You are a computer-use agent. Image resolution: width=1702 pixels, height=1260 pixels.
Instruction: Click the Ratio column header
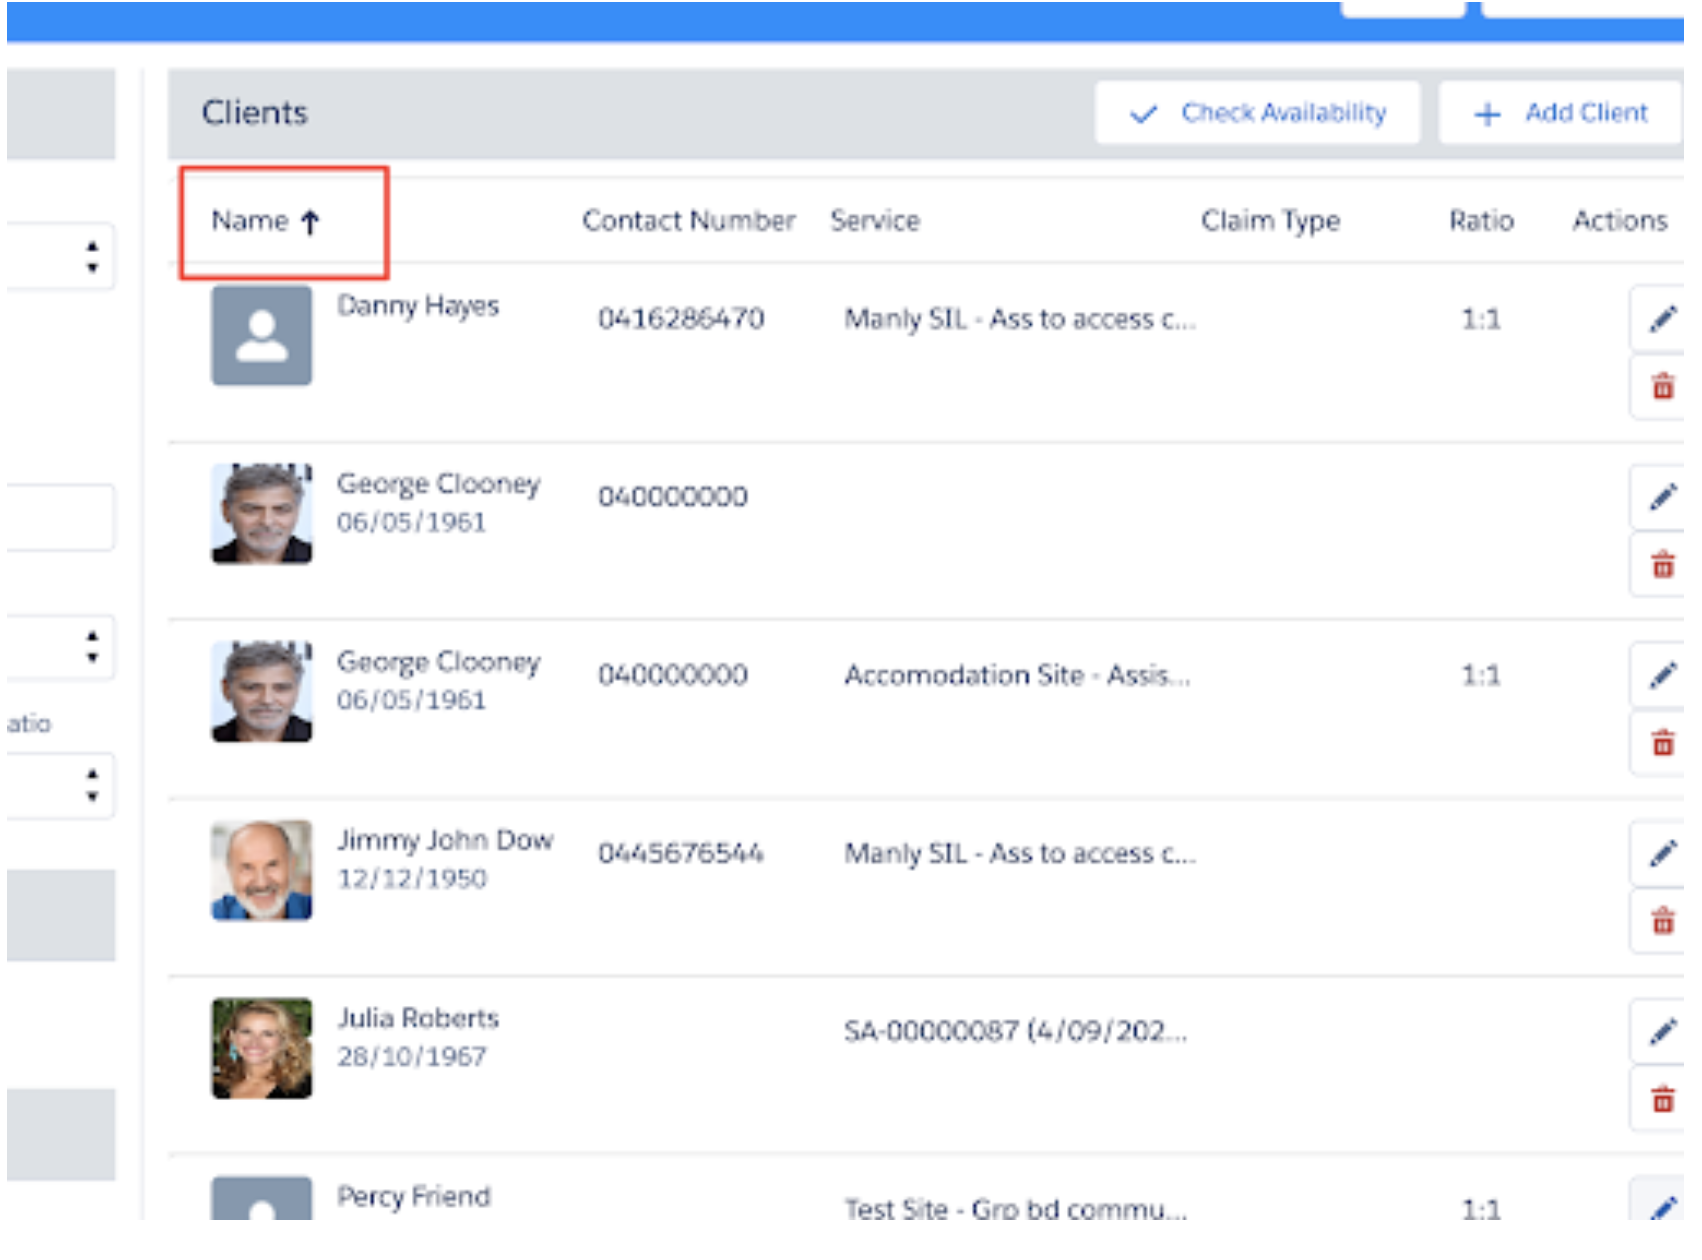pos(1481,220)
